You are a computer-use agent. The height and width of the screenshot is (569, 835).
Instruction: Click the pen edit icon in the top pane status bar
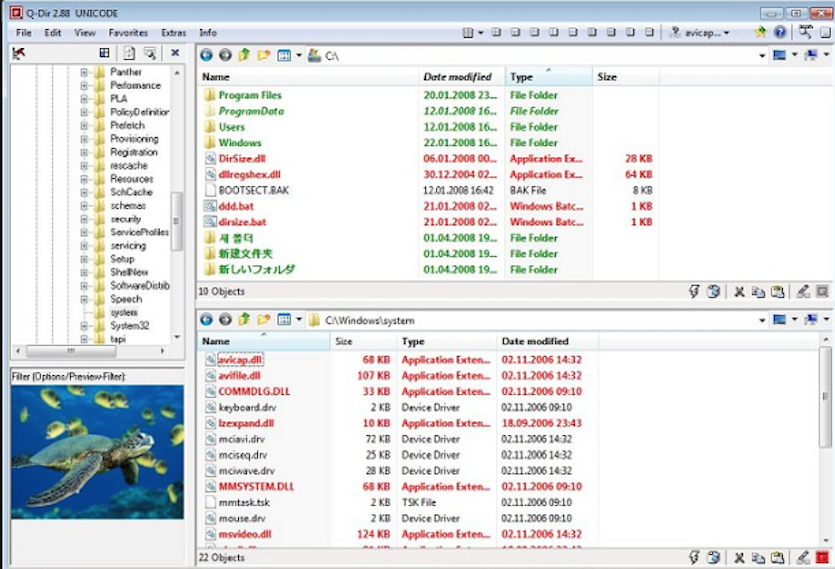click(803, 291)
